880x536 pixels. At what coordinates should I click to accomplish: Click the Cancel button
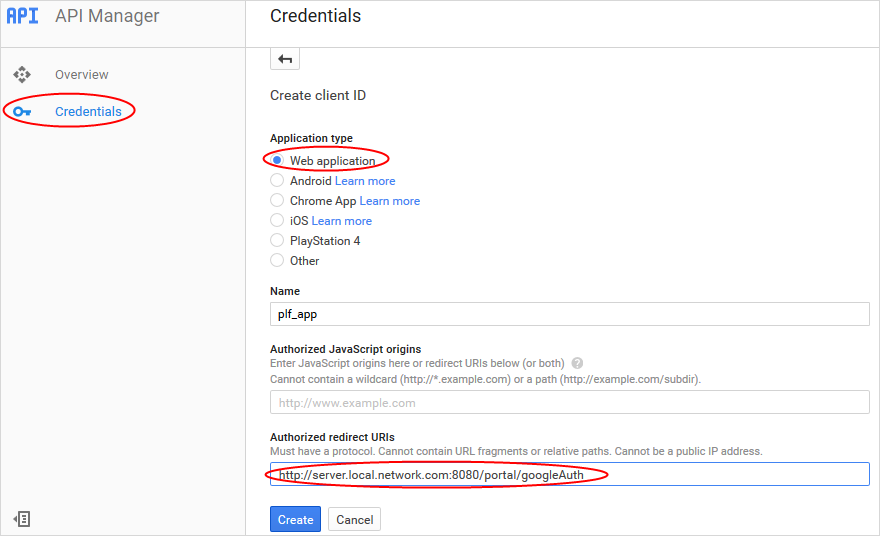[x=354, y=520]
